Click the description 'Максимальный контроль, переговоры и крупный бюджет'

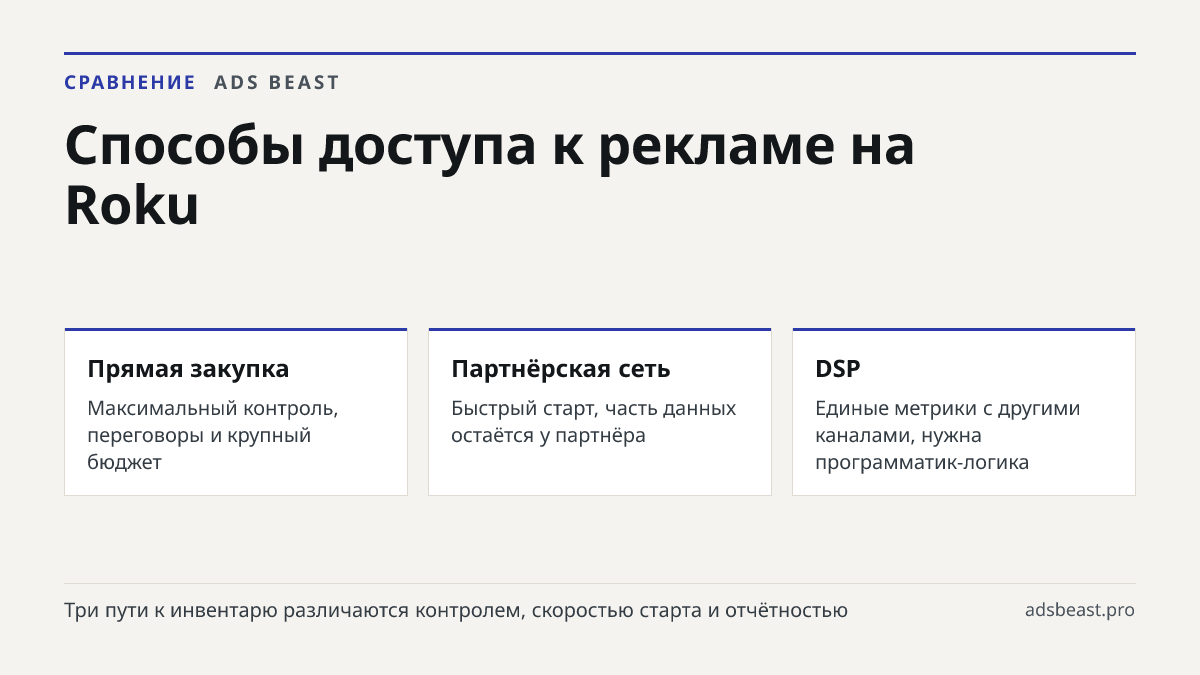click(x=213, y=436)
